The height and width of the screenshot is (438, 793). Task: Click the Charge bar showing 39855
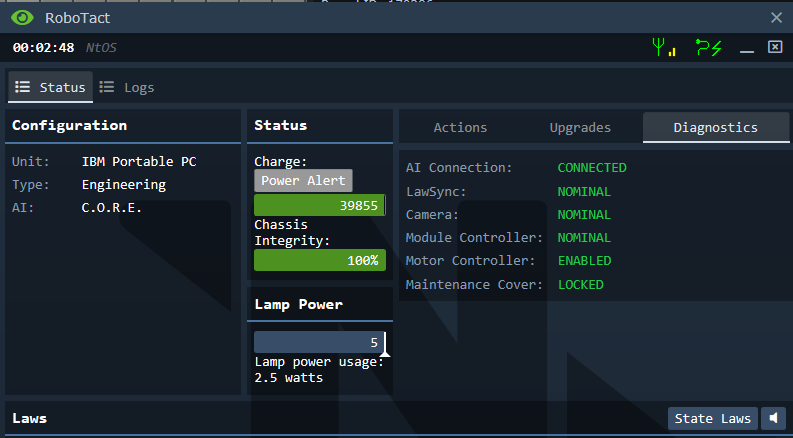tap(320, 205)
